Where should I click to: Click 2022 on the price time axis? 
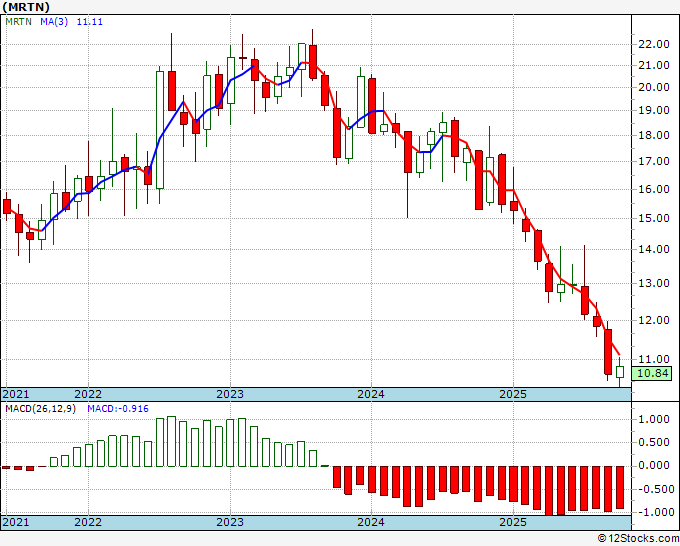pos(88,394)
